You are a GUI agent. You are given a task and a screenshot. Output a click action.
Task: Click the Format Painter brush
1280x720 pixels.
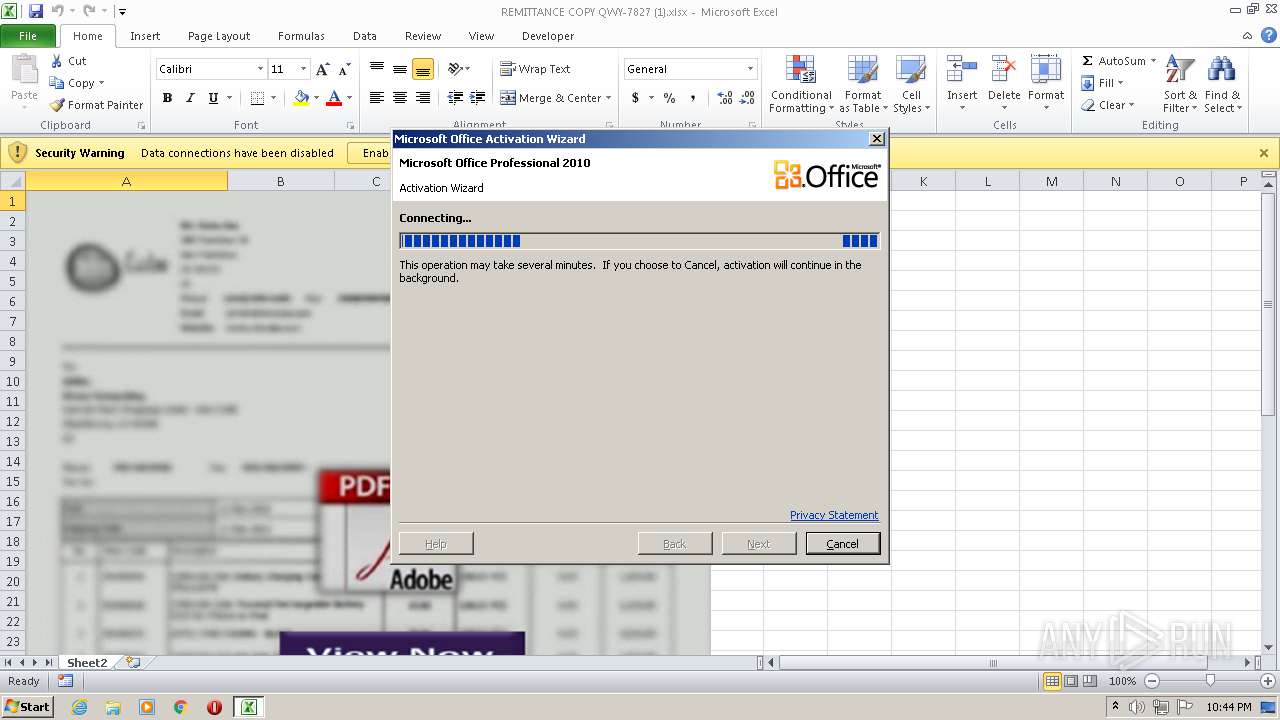[57, 105]
